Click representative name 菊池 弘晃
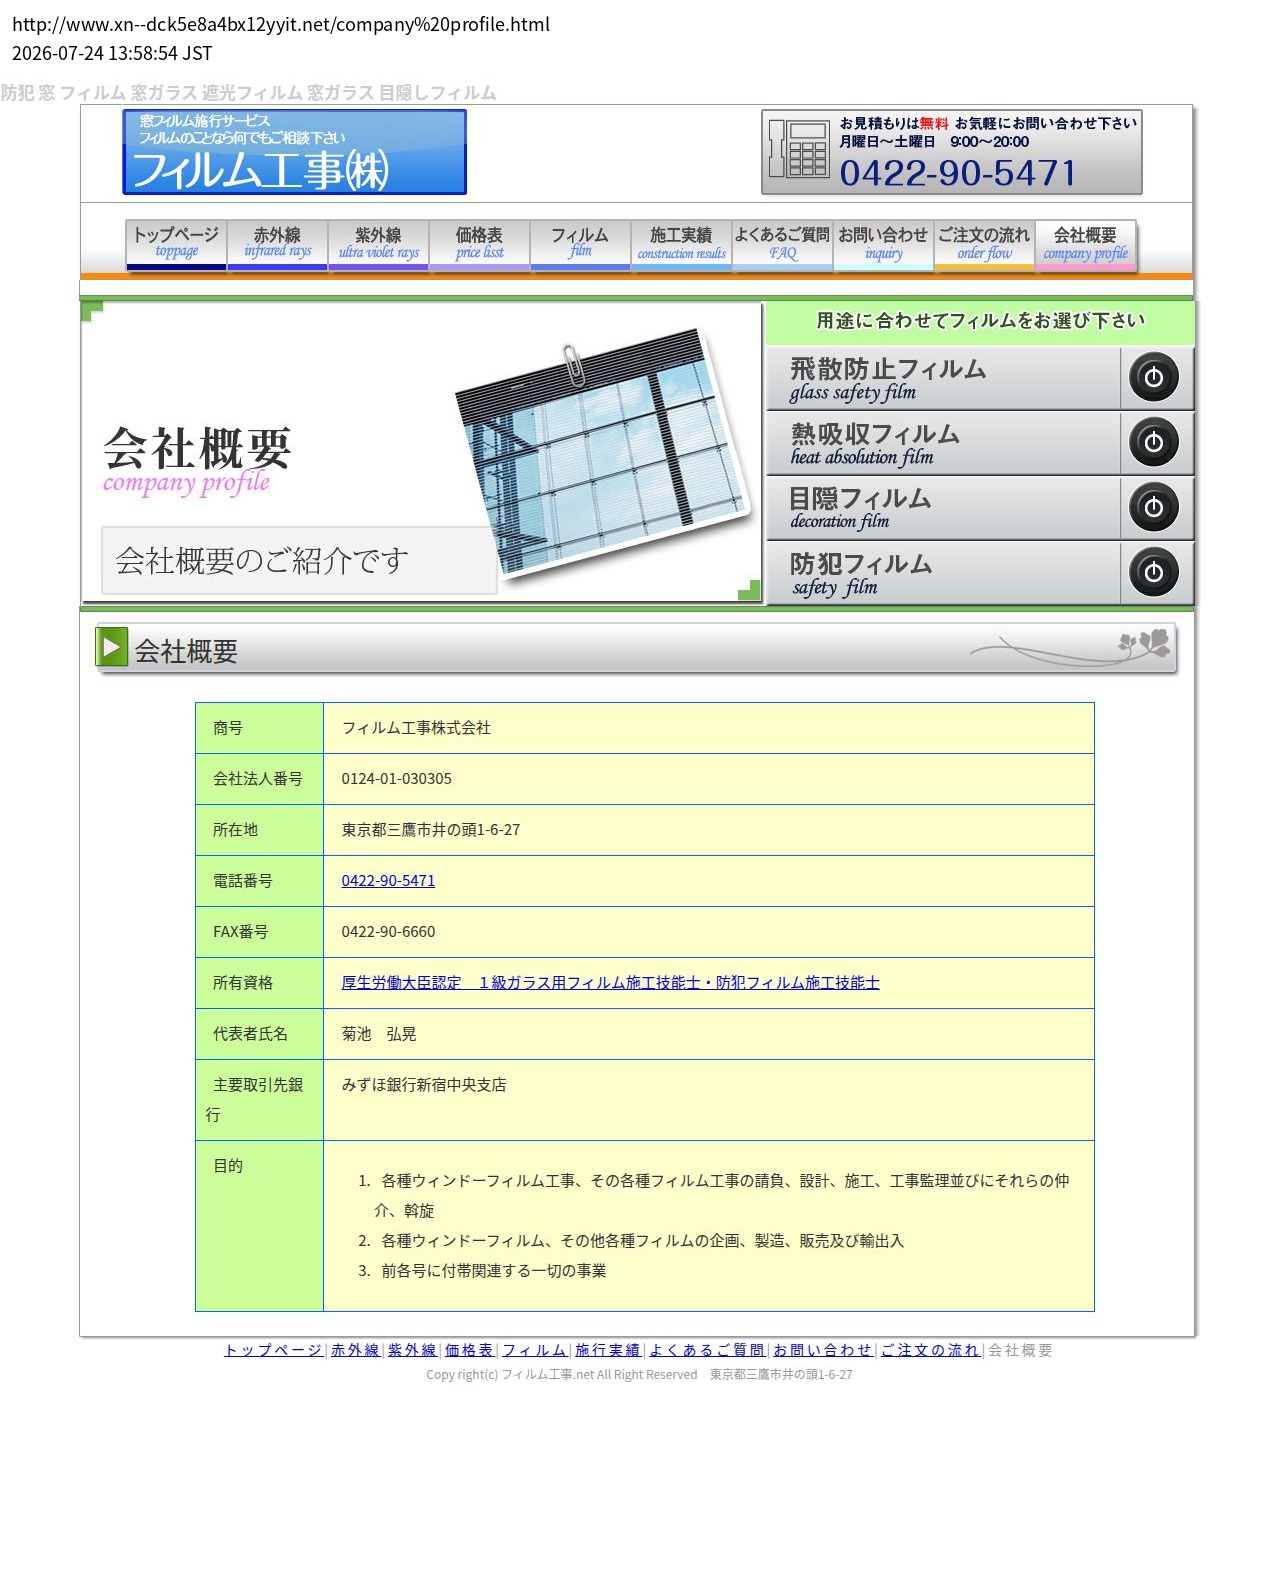Screen dimensions: 1280x1588 coord(379,1034)
